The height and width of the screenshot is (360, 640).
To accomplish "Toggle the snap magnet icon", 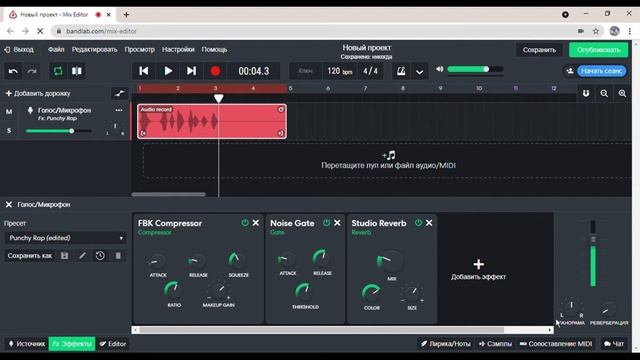I will coord(586,93).
